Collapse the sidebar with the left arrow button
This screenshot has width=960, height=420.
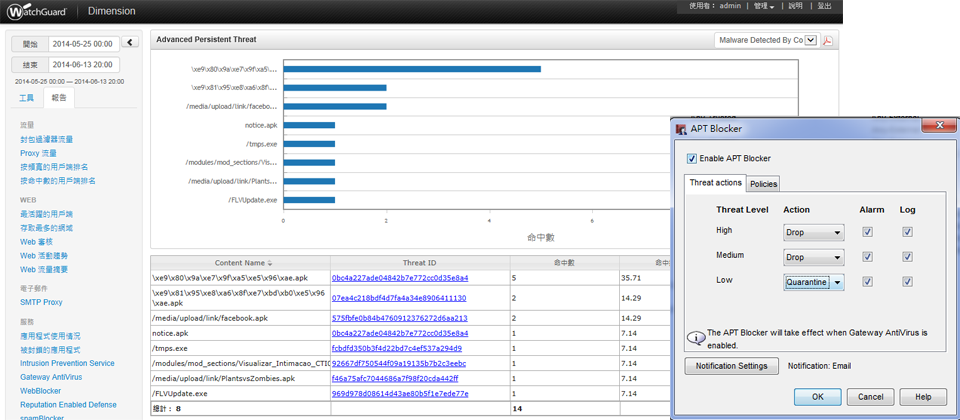click(x=130, y=43)
